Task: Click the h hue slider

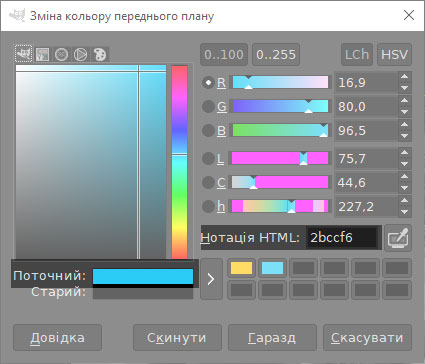Action: tap(280, 206)
